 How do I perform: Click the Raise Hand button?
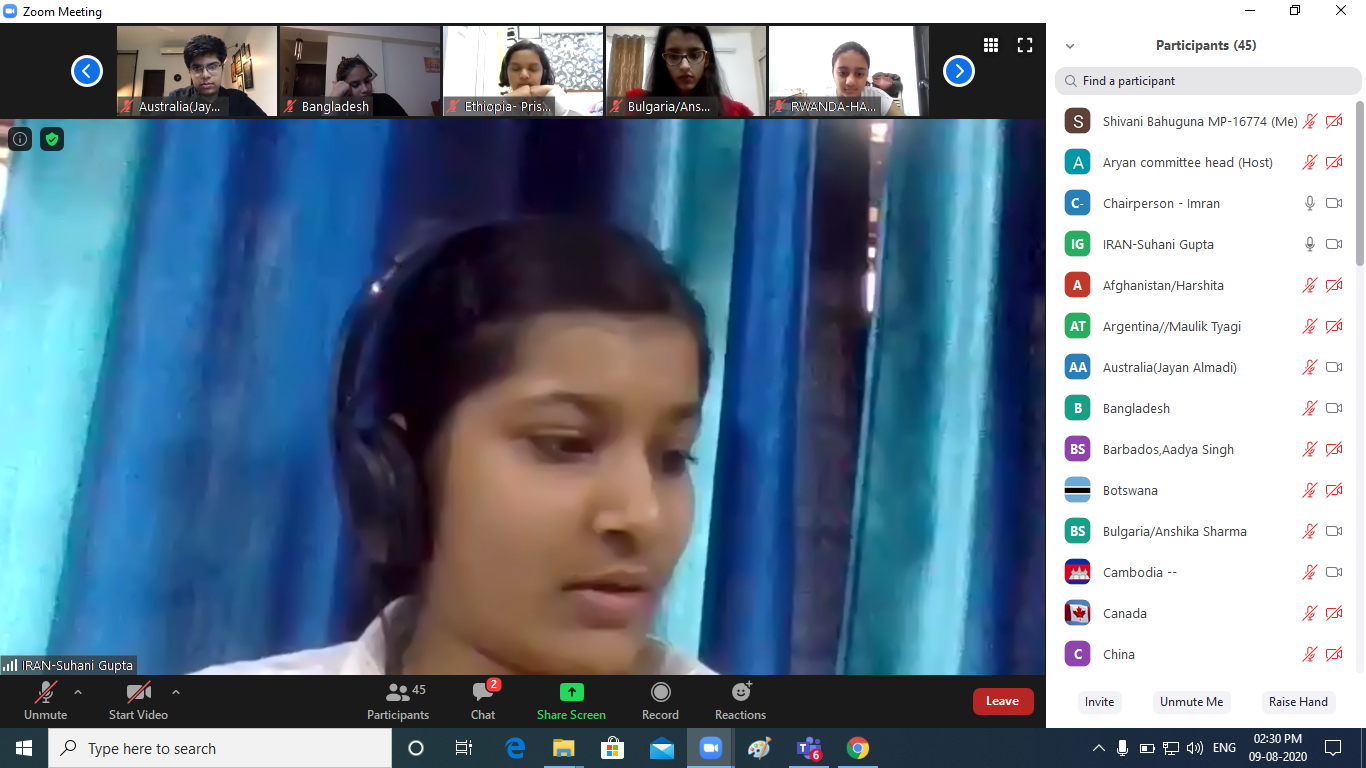(x=1298, y=702)
